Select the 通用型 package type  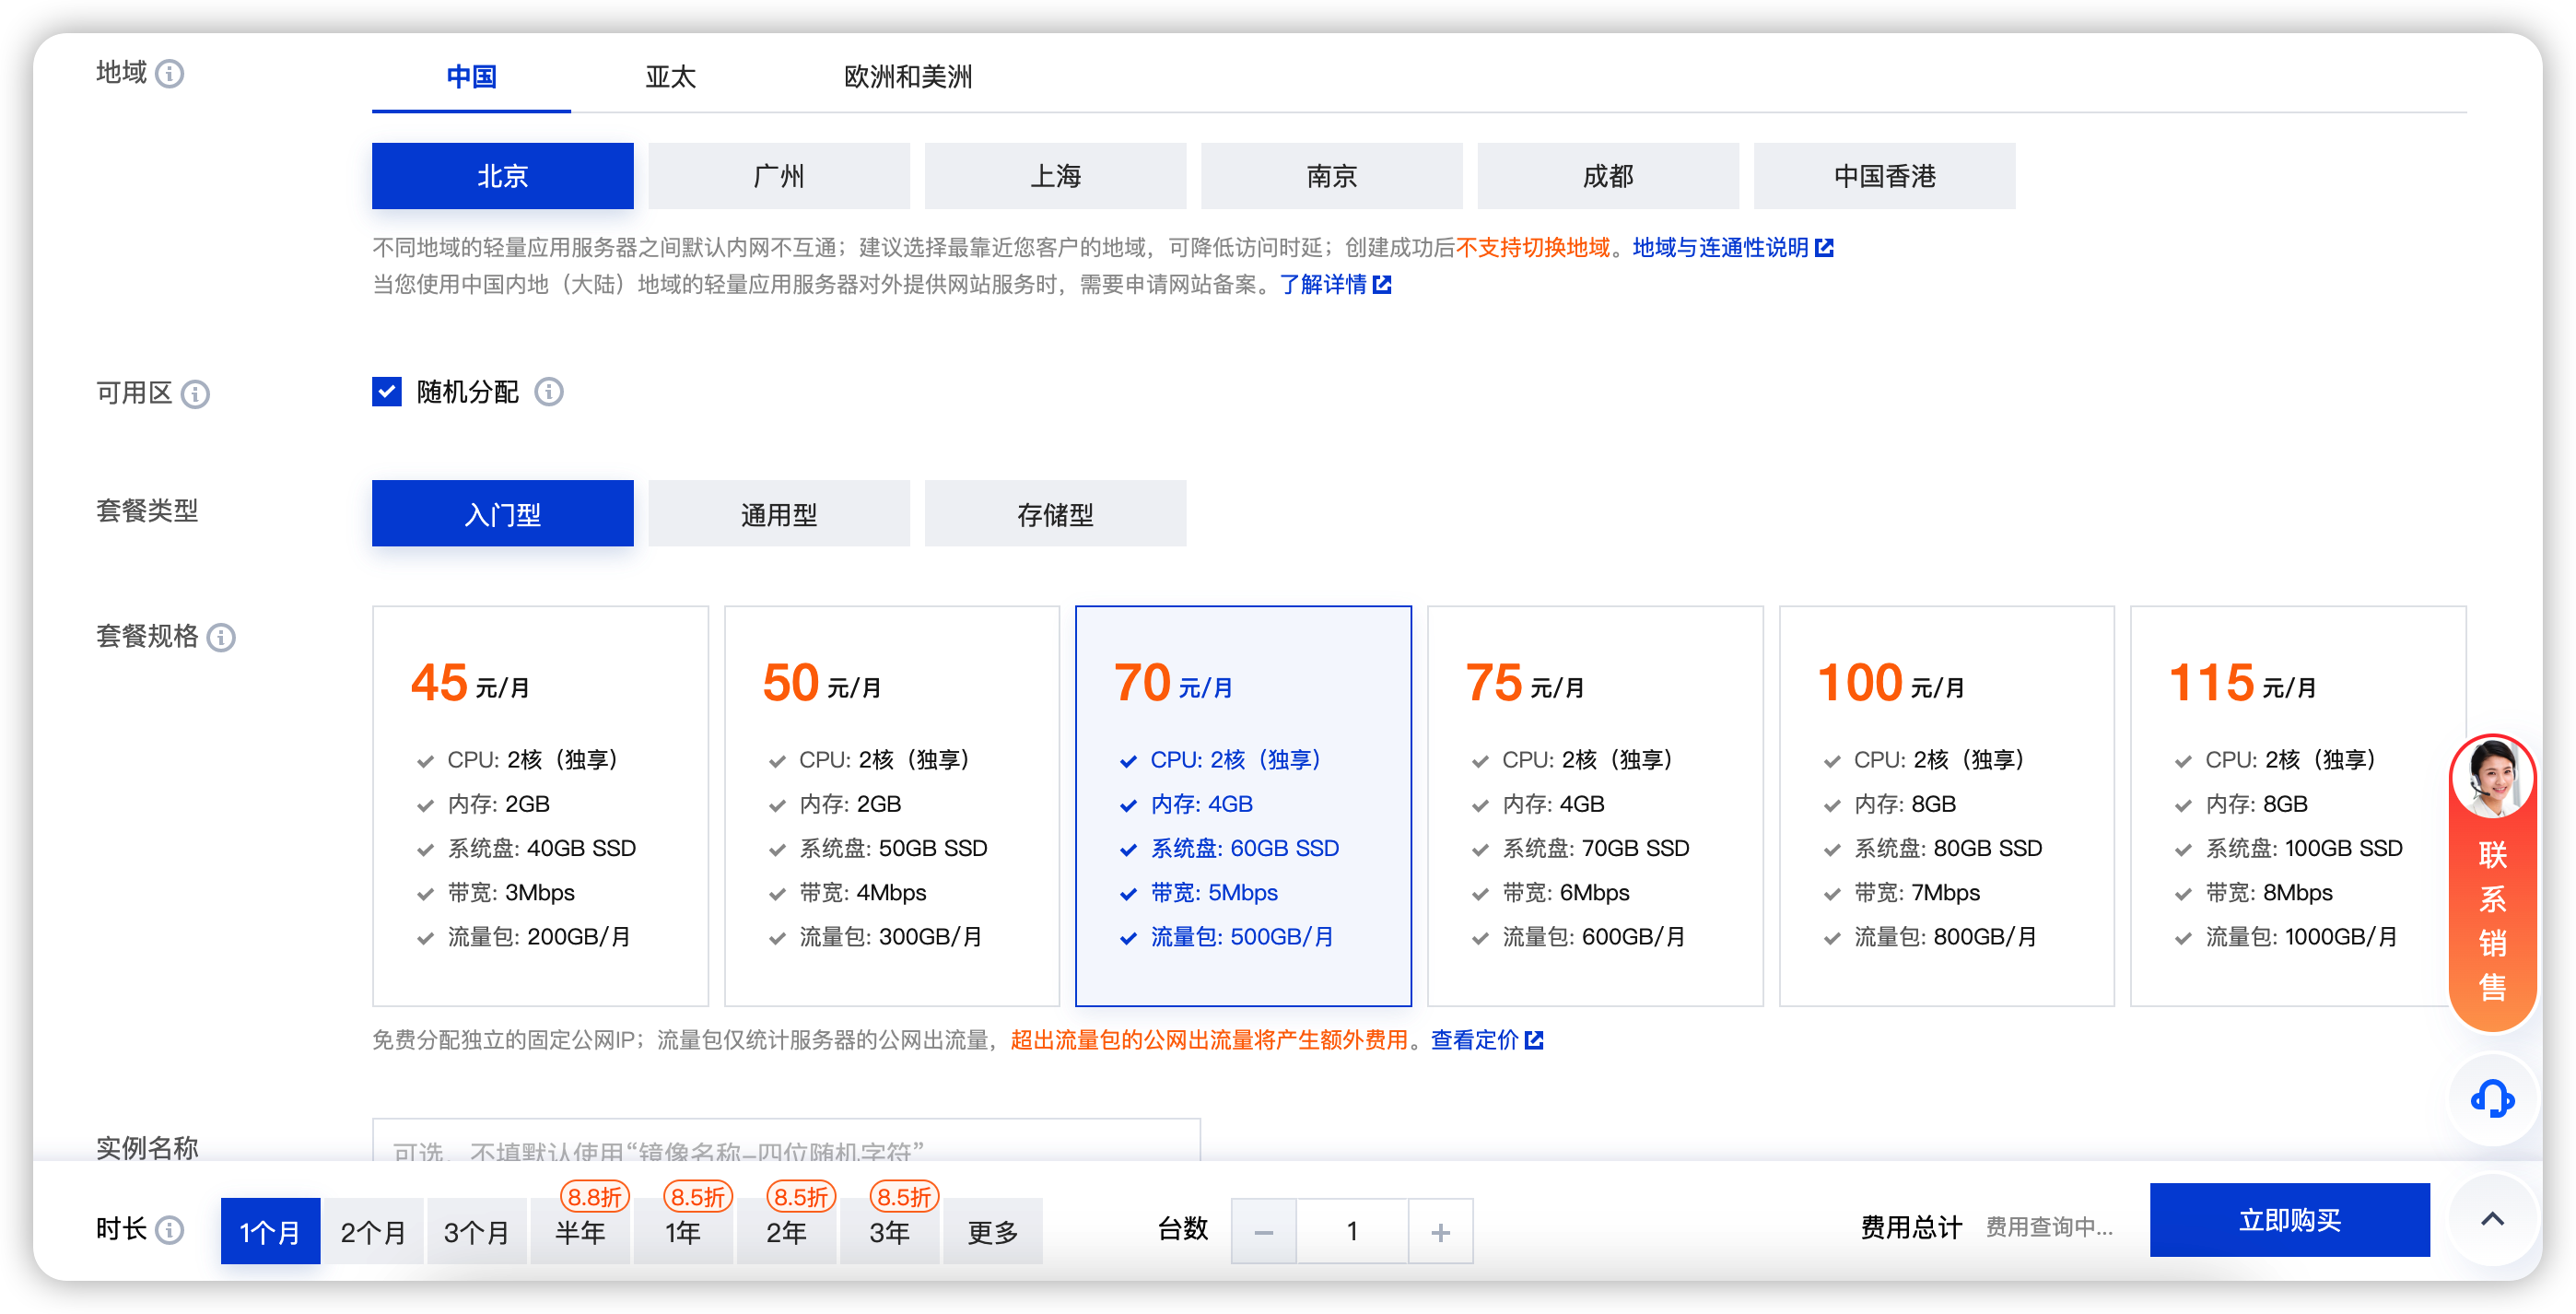778,514
